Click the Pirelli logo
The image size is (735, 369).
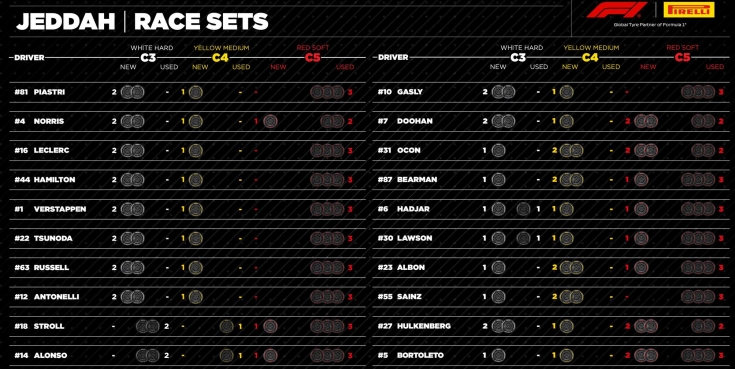coord(689,10)
